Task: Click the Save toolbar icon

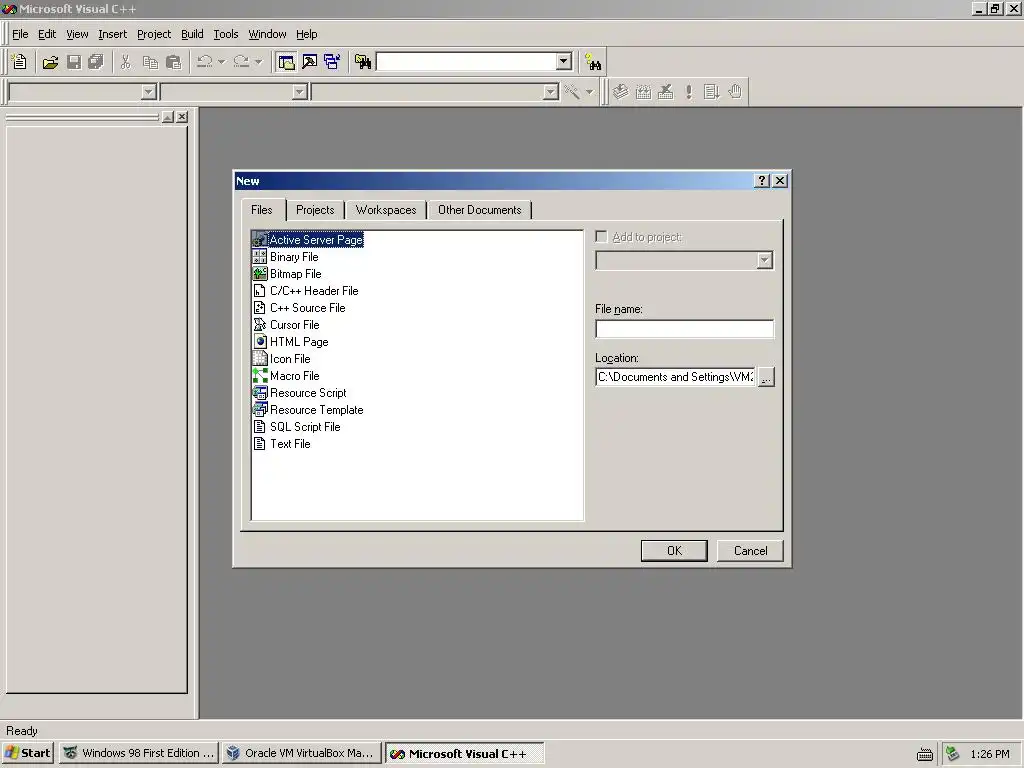Action: 74,62
